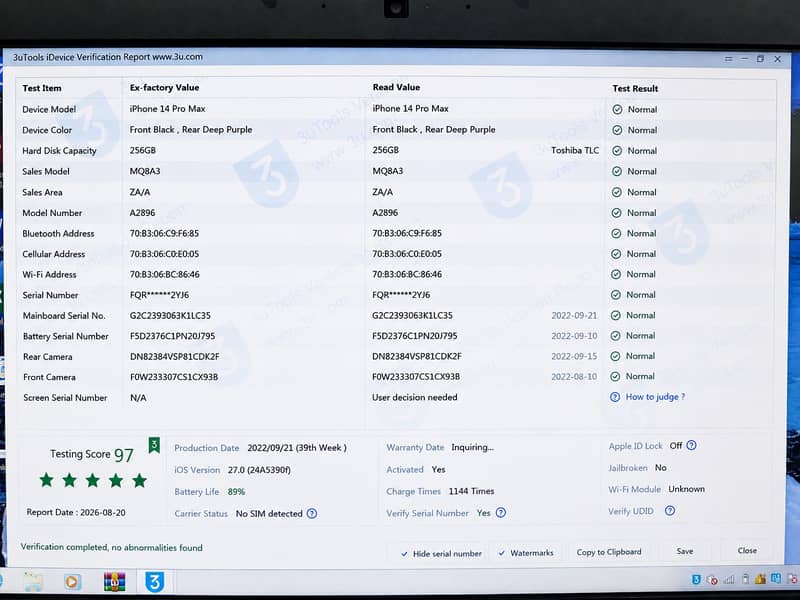Click Sales Area Normal check icon
This screenshot has width=800, height=600.
point(617,192)
